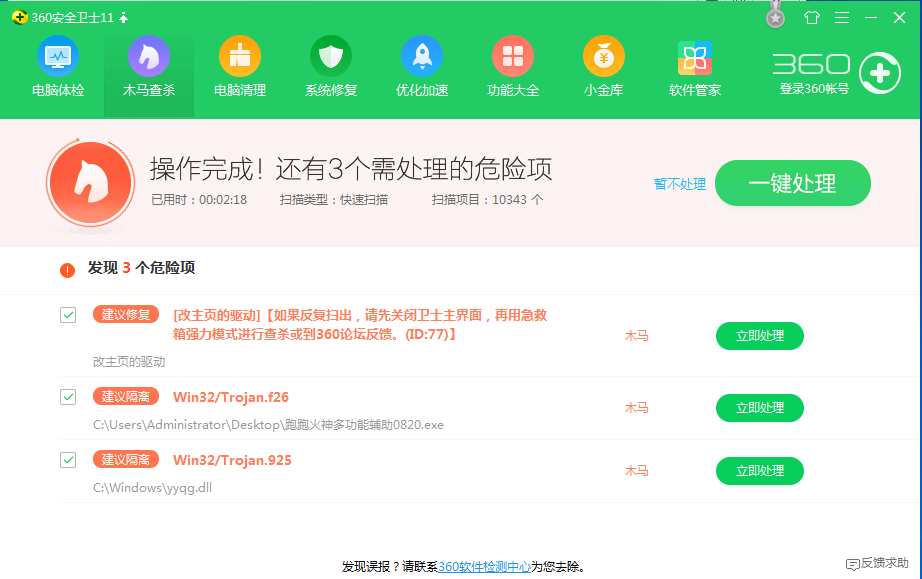Click 扫描项目：10343 个 text
Image resolution: width=922 pixels, height=579 pixels.
click(487, 200)
